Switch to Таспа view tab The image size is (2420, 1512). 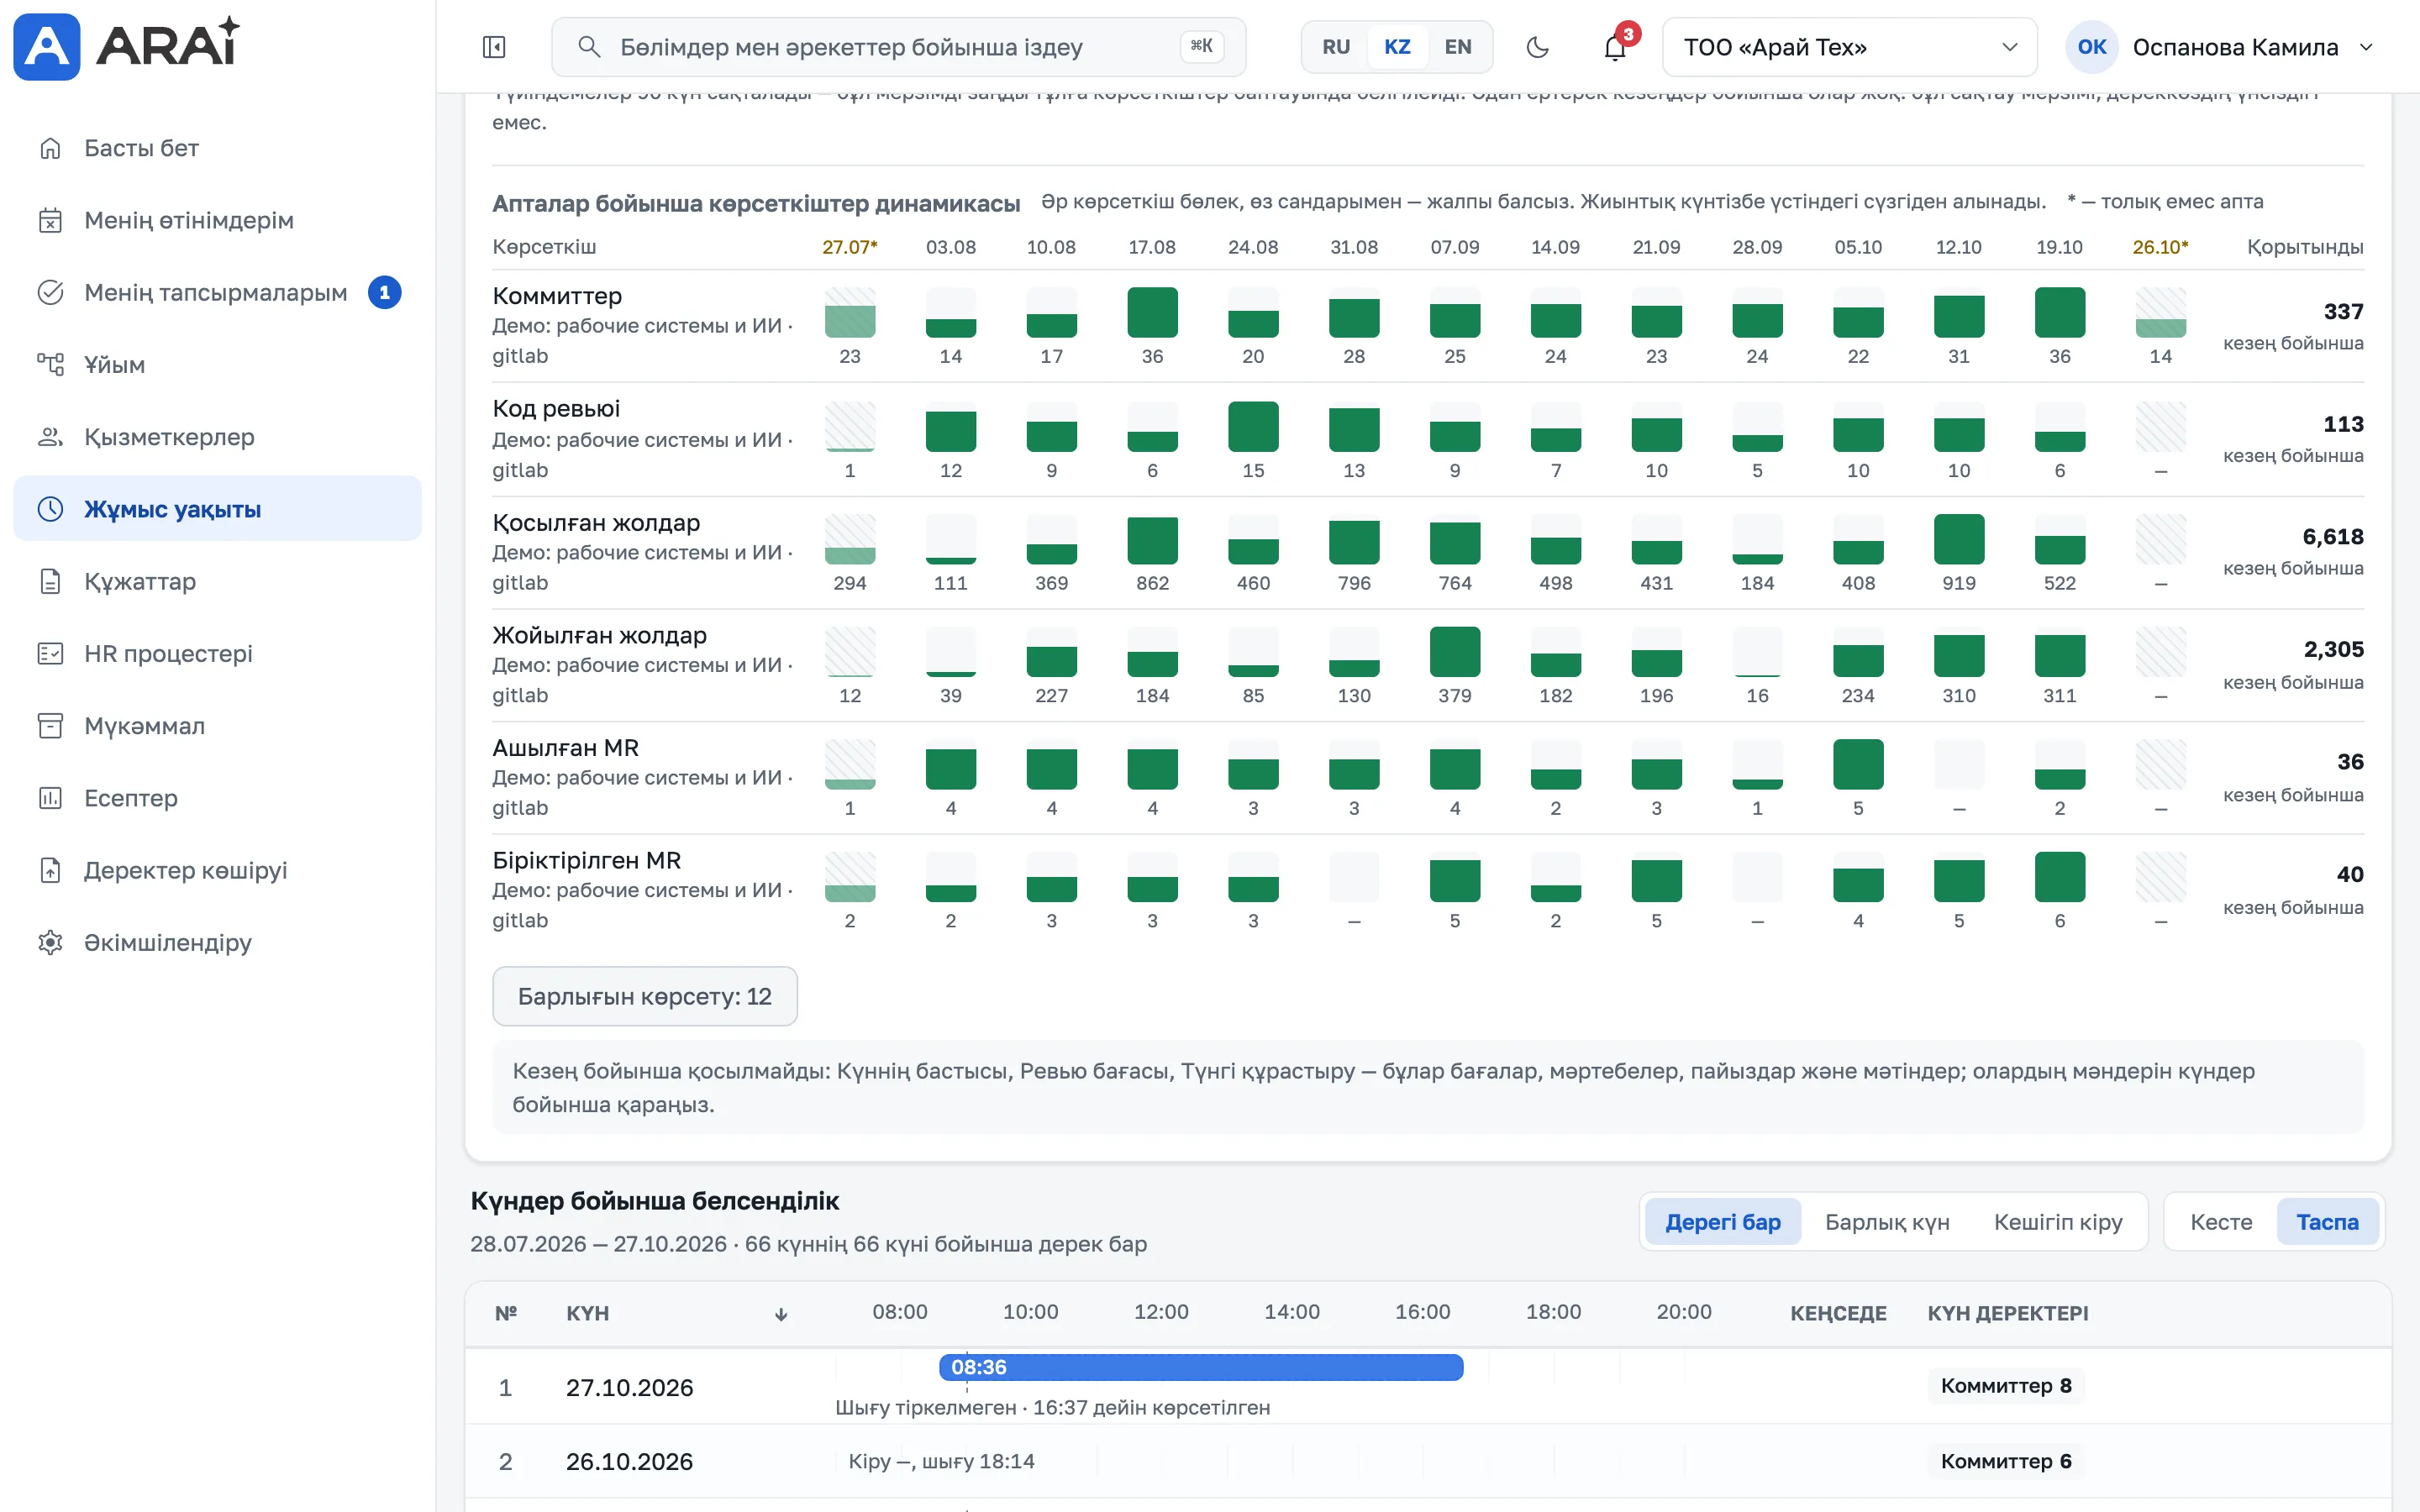2327,1222
